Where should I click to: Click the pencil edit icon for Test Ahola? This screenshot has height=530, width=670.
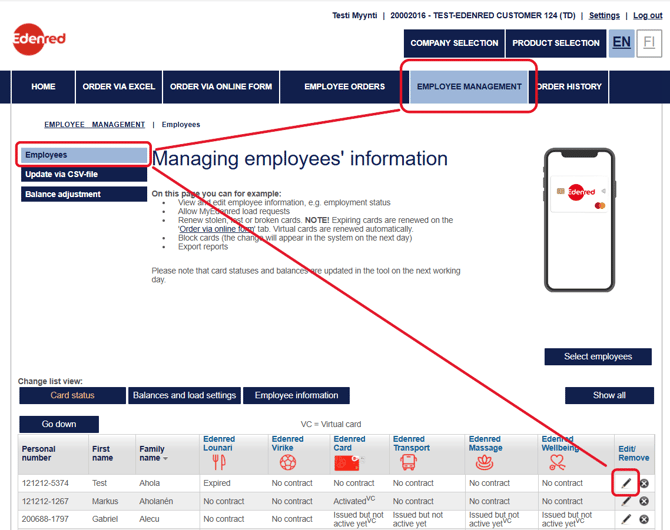pos(626,483)
